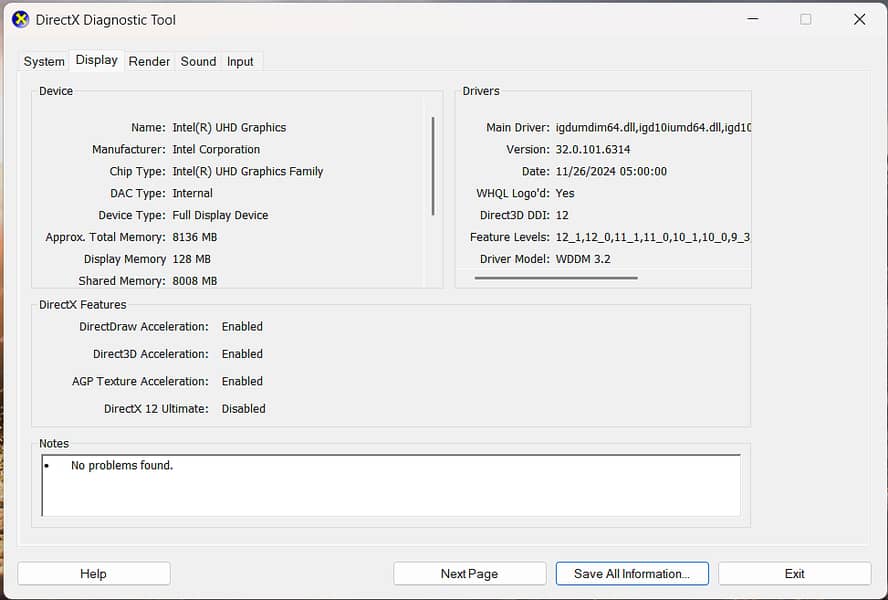Click 'Intel(R) UHD Graphics Family' chip type

click(247, 171)
